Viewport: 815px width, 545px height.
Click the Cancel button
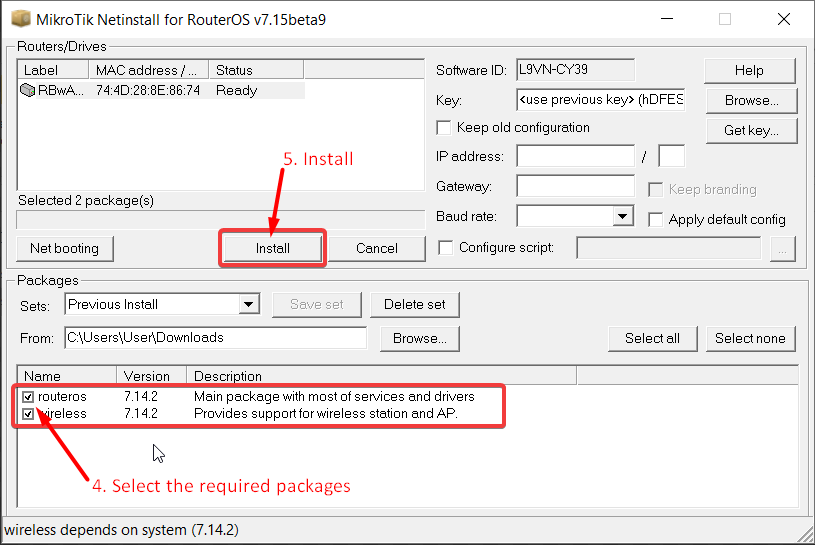click(x=377, y=249)
